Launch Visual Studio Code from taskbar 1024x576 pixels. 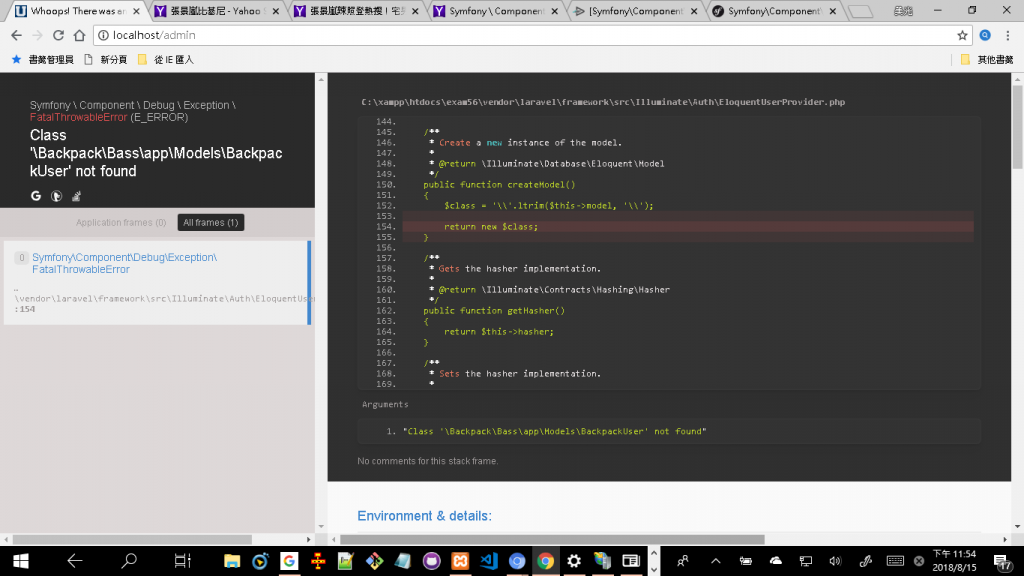click(x=488, y=561)
